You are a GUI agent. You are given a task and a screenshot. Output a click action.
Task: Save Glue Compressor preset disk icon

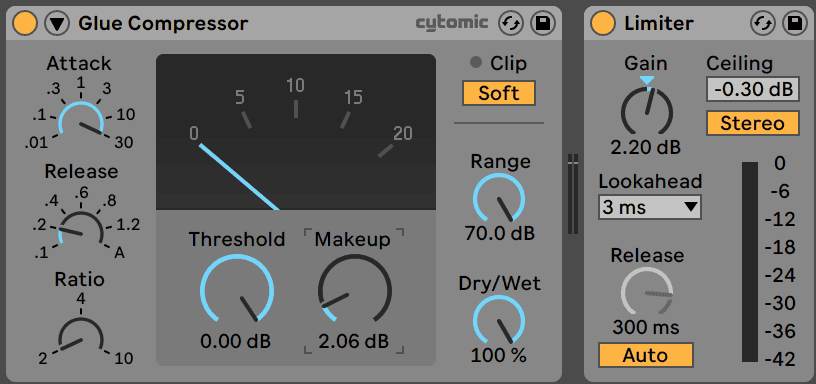coord(543,23)
